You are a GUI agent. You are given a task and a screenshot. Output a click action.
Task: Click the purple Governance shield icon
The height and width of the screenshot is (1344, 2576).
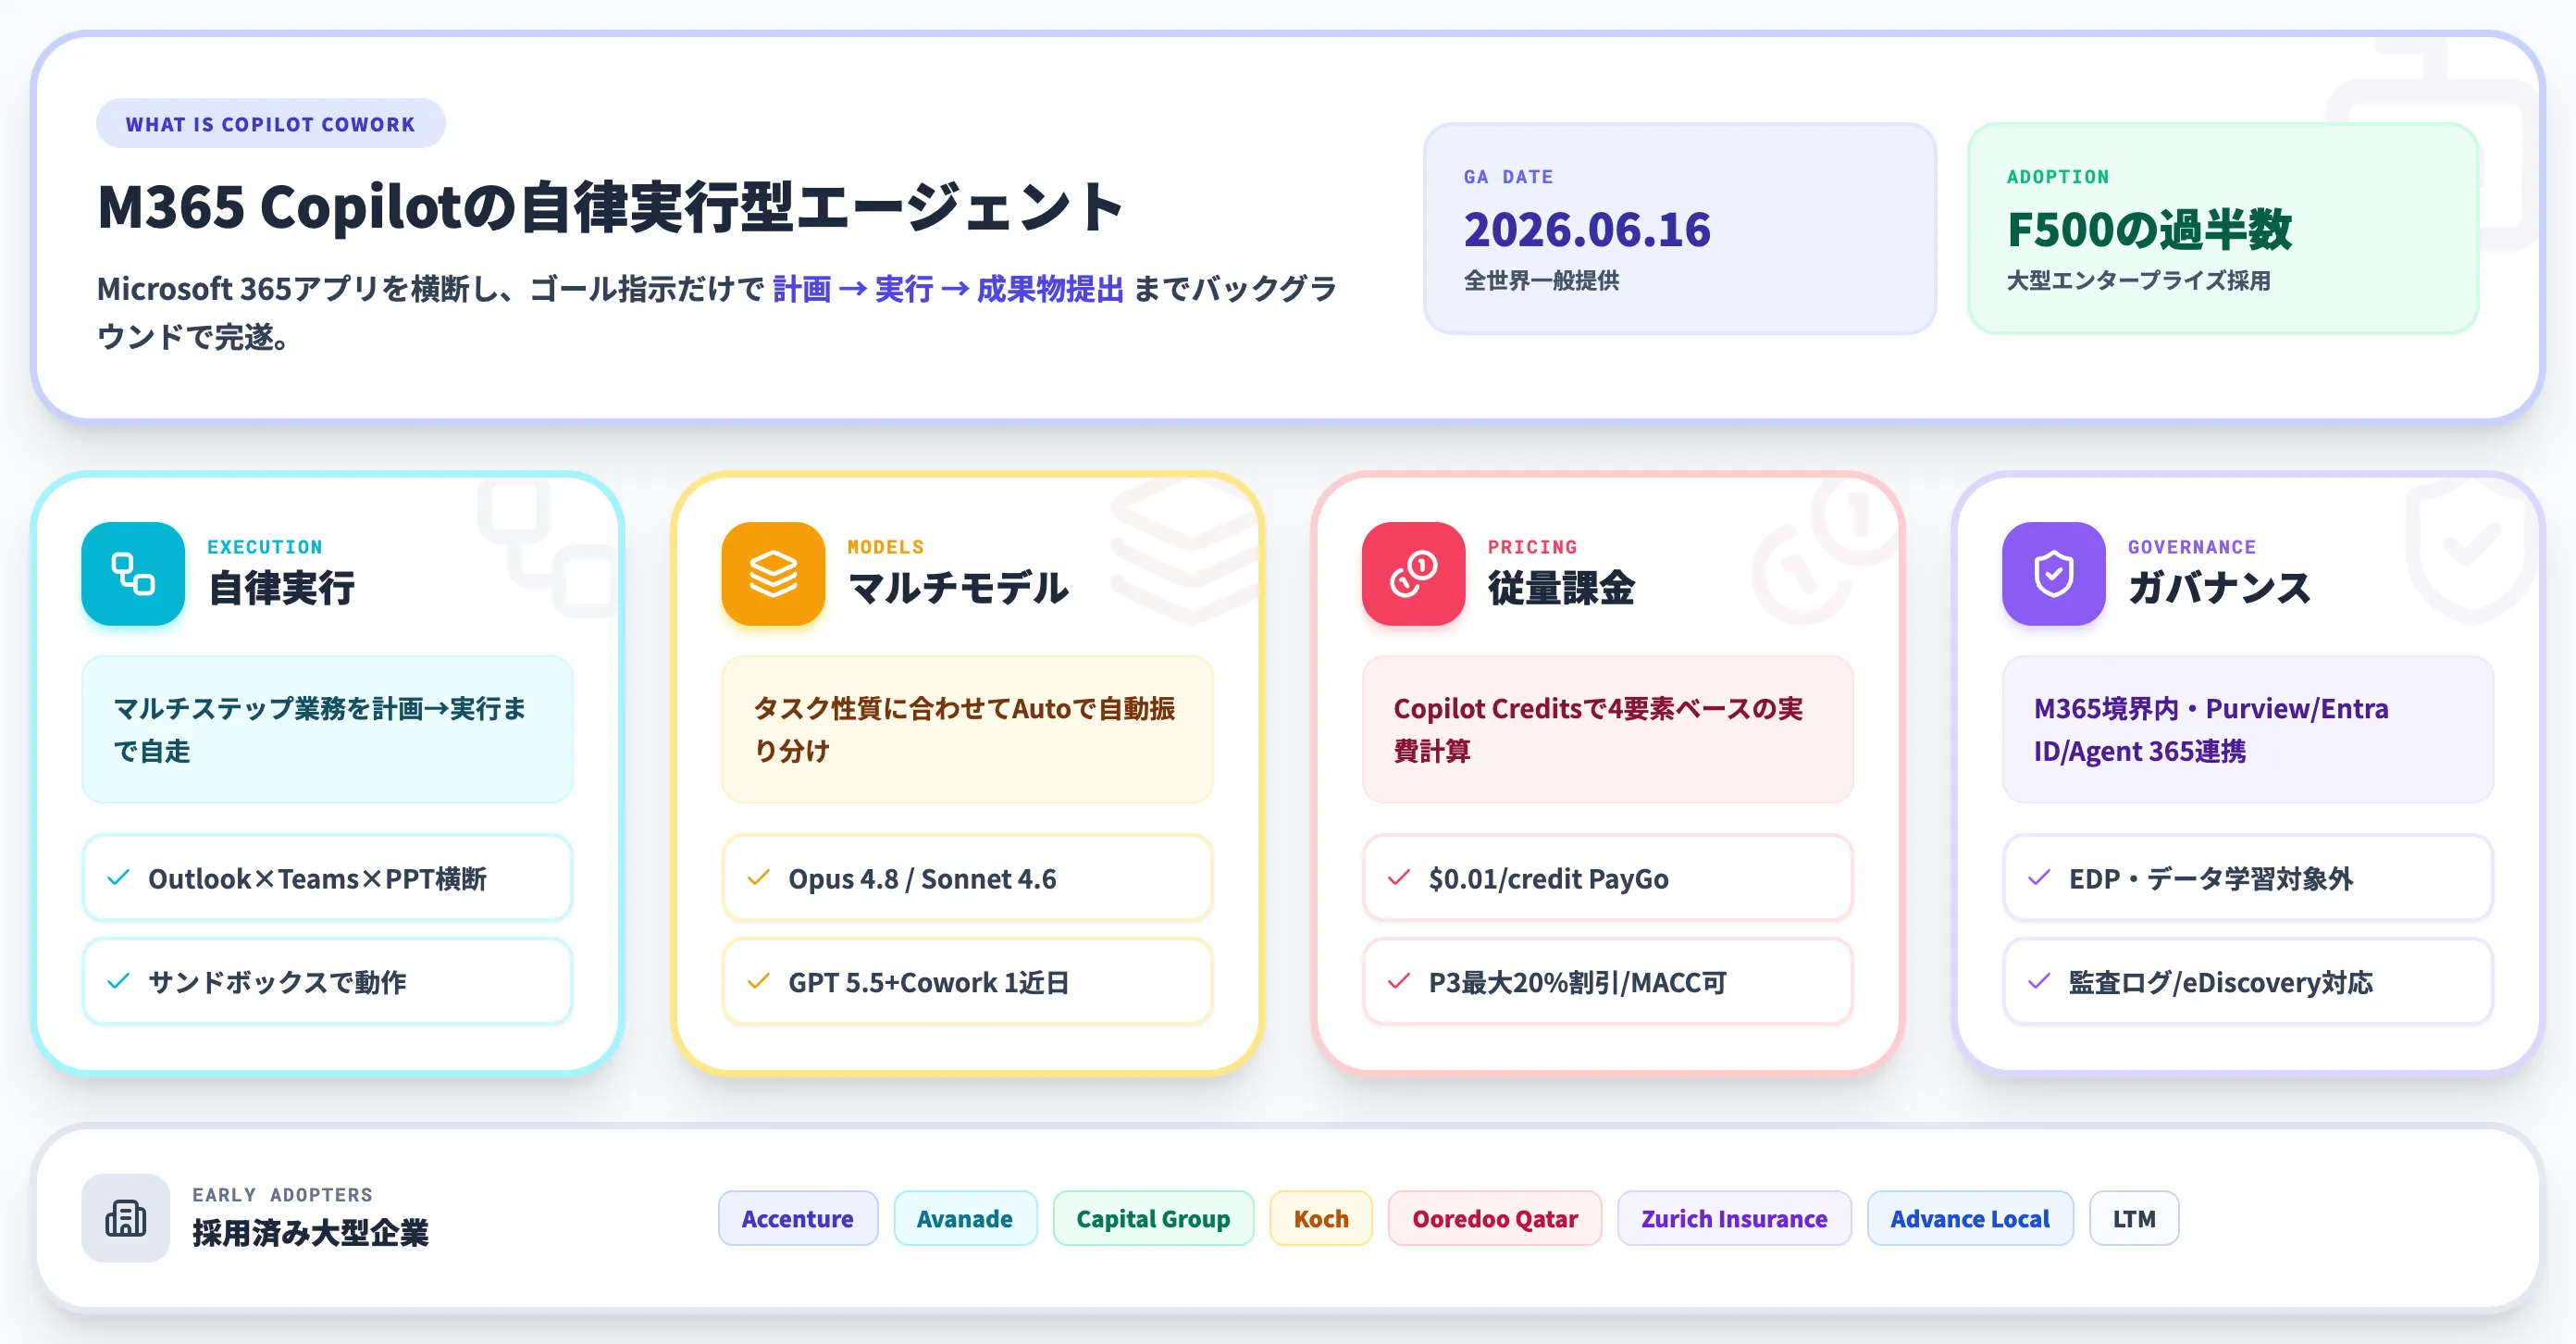pos(2053,574)
